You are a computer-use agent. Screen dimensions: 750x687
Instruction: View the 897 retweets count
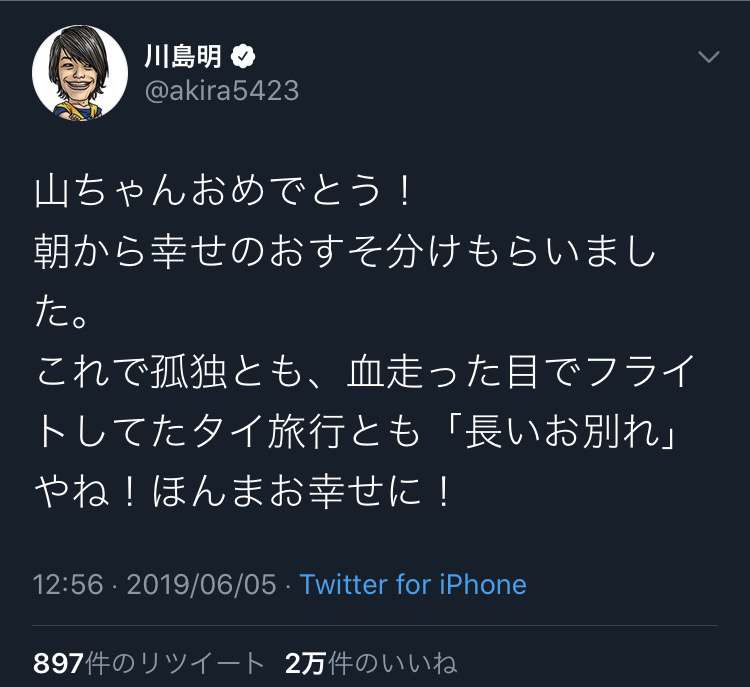[58, 664]
